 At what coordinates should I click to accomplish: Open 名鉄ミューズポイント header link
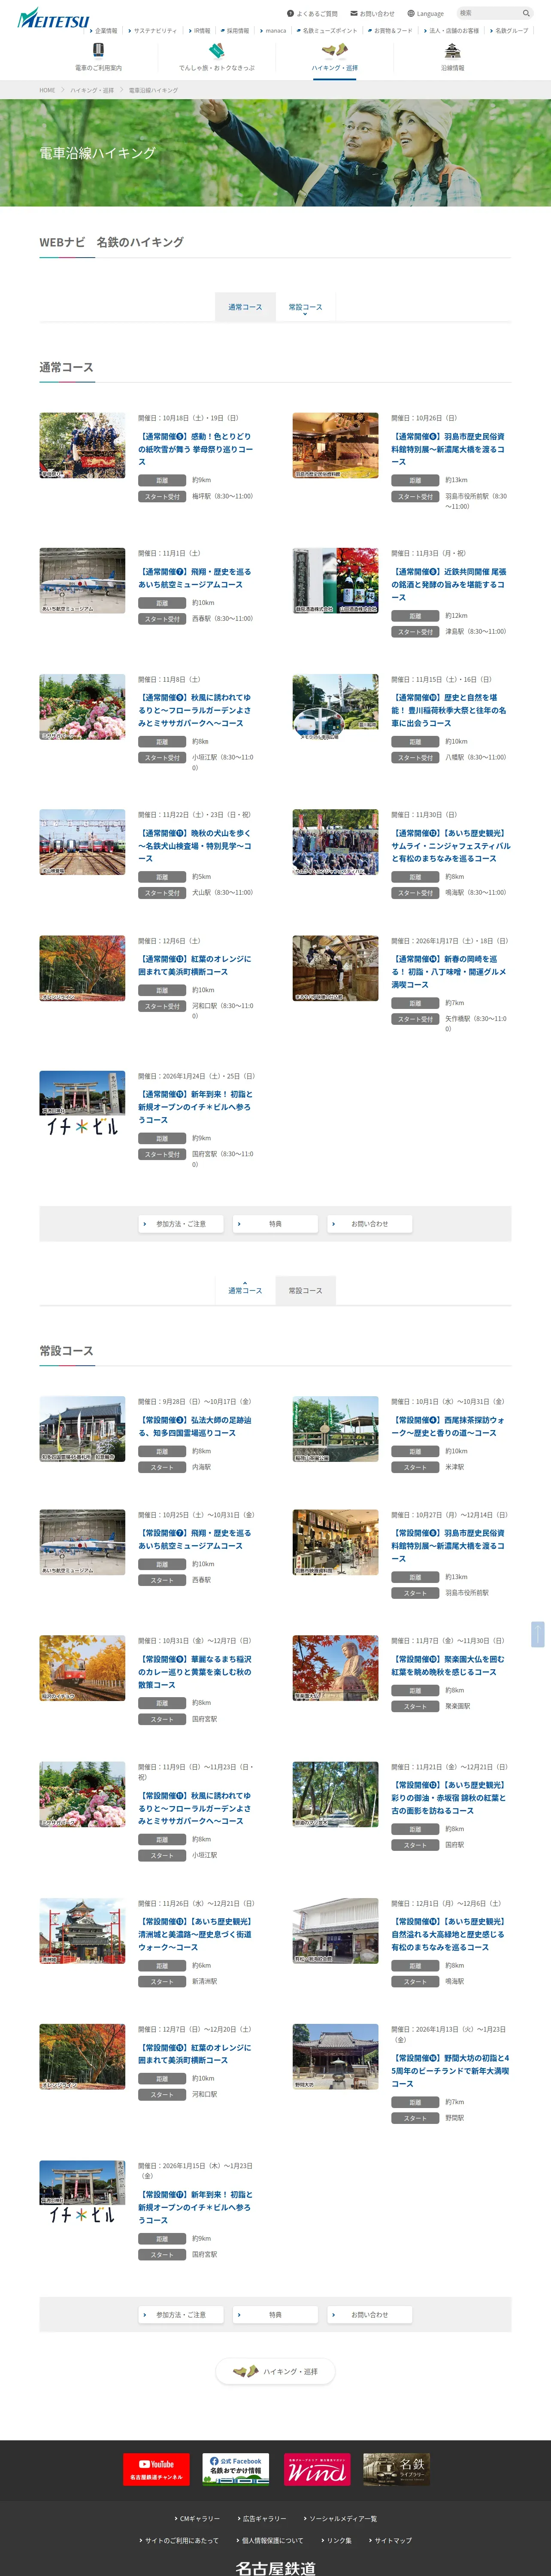[x=327, y=31]
